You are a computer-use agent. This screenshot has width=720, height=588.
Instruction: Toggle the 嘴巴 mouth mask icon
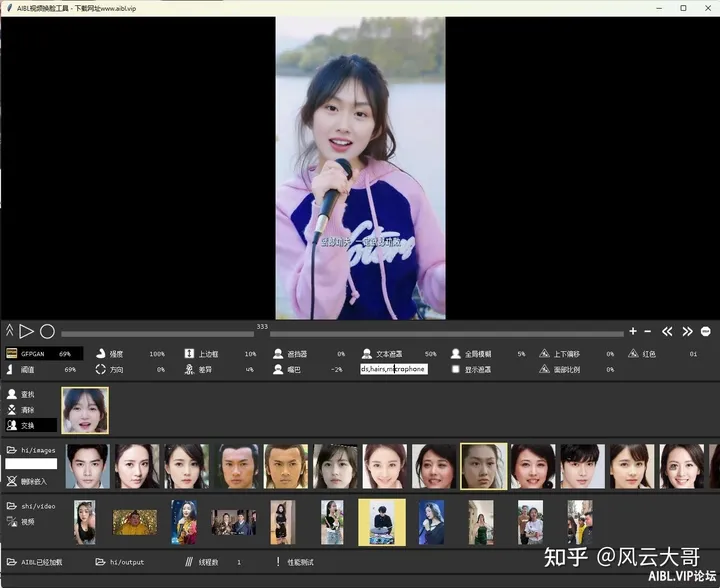(x=278, y=369)
